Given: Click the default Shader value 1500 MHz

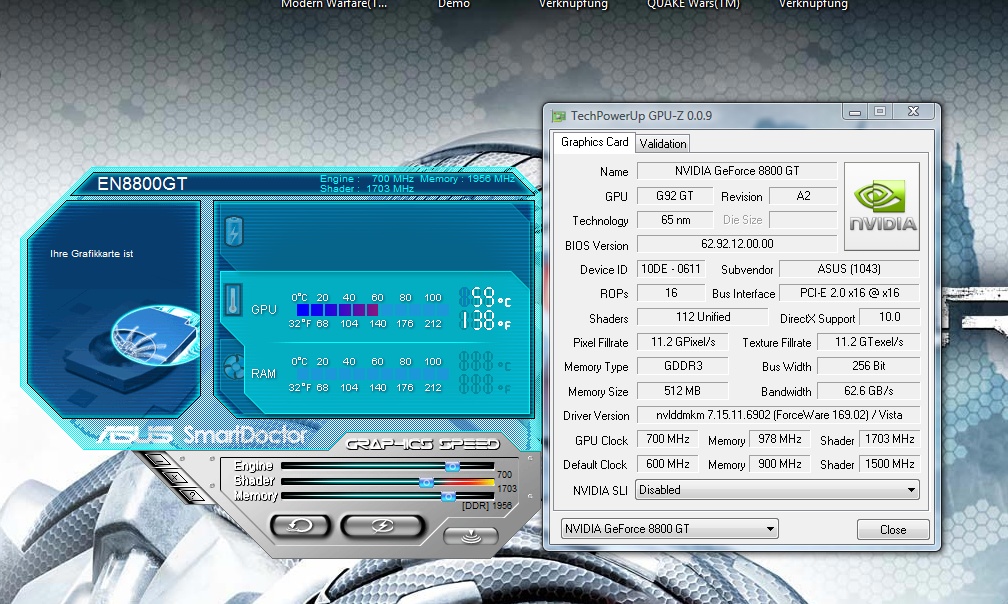Looking at the screenshot, I should click(890, 464).
